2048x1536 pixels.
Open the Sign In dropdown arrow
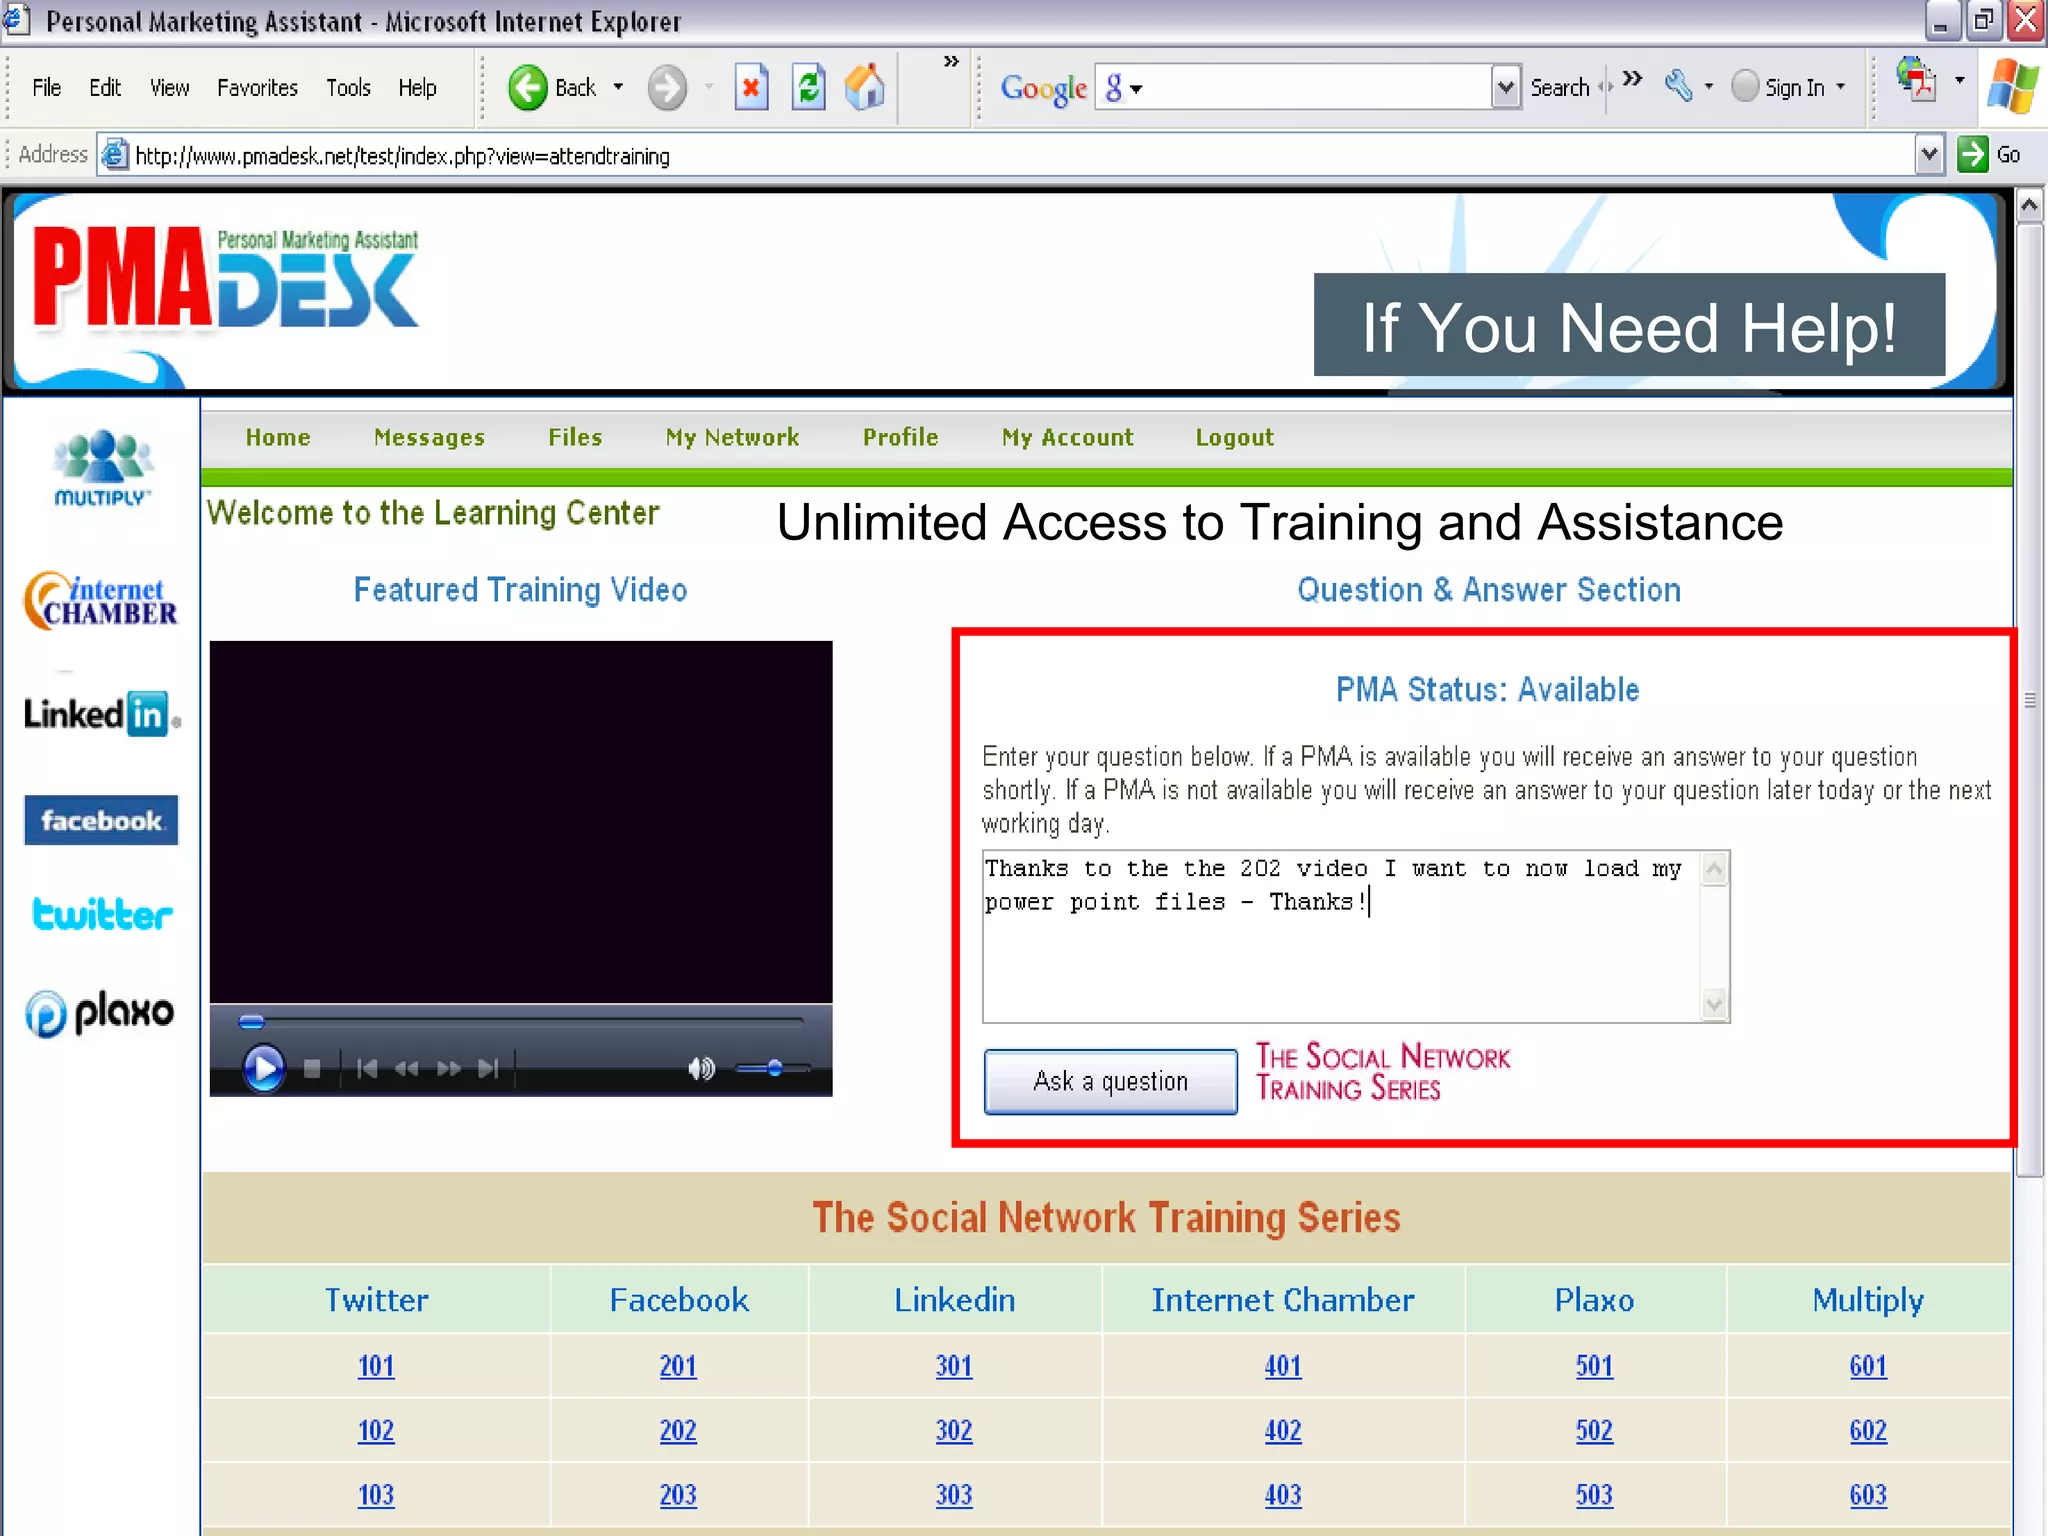coord(1840,87)
